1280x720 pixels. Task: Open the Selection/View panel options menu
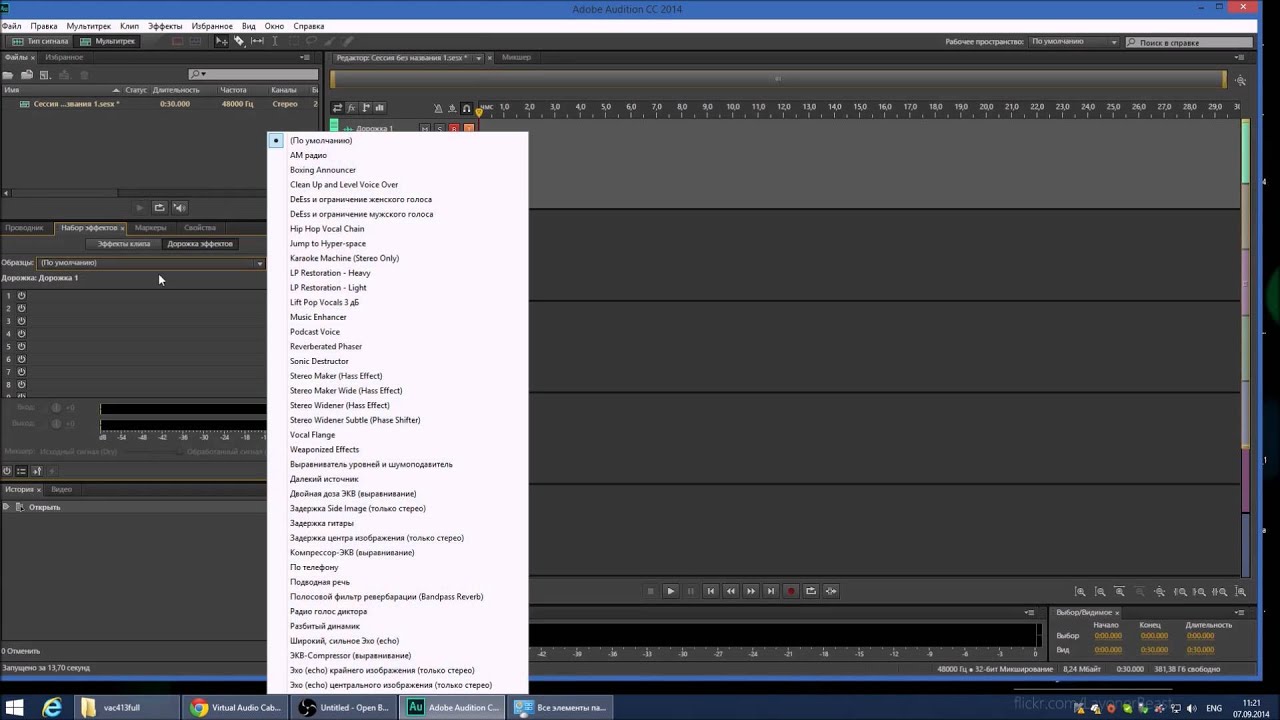1238,612
